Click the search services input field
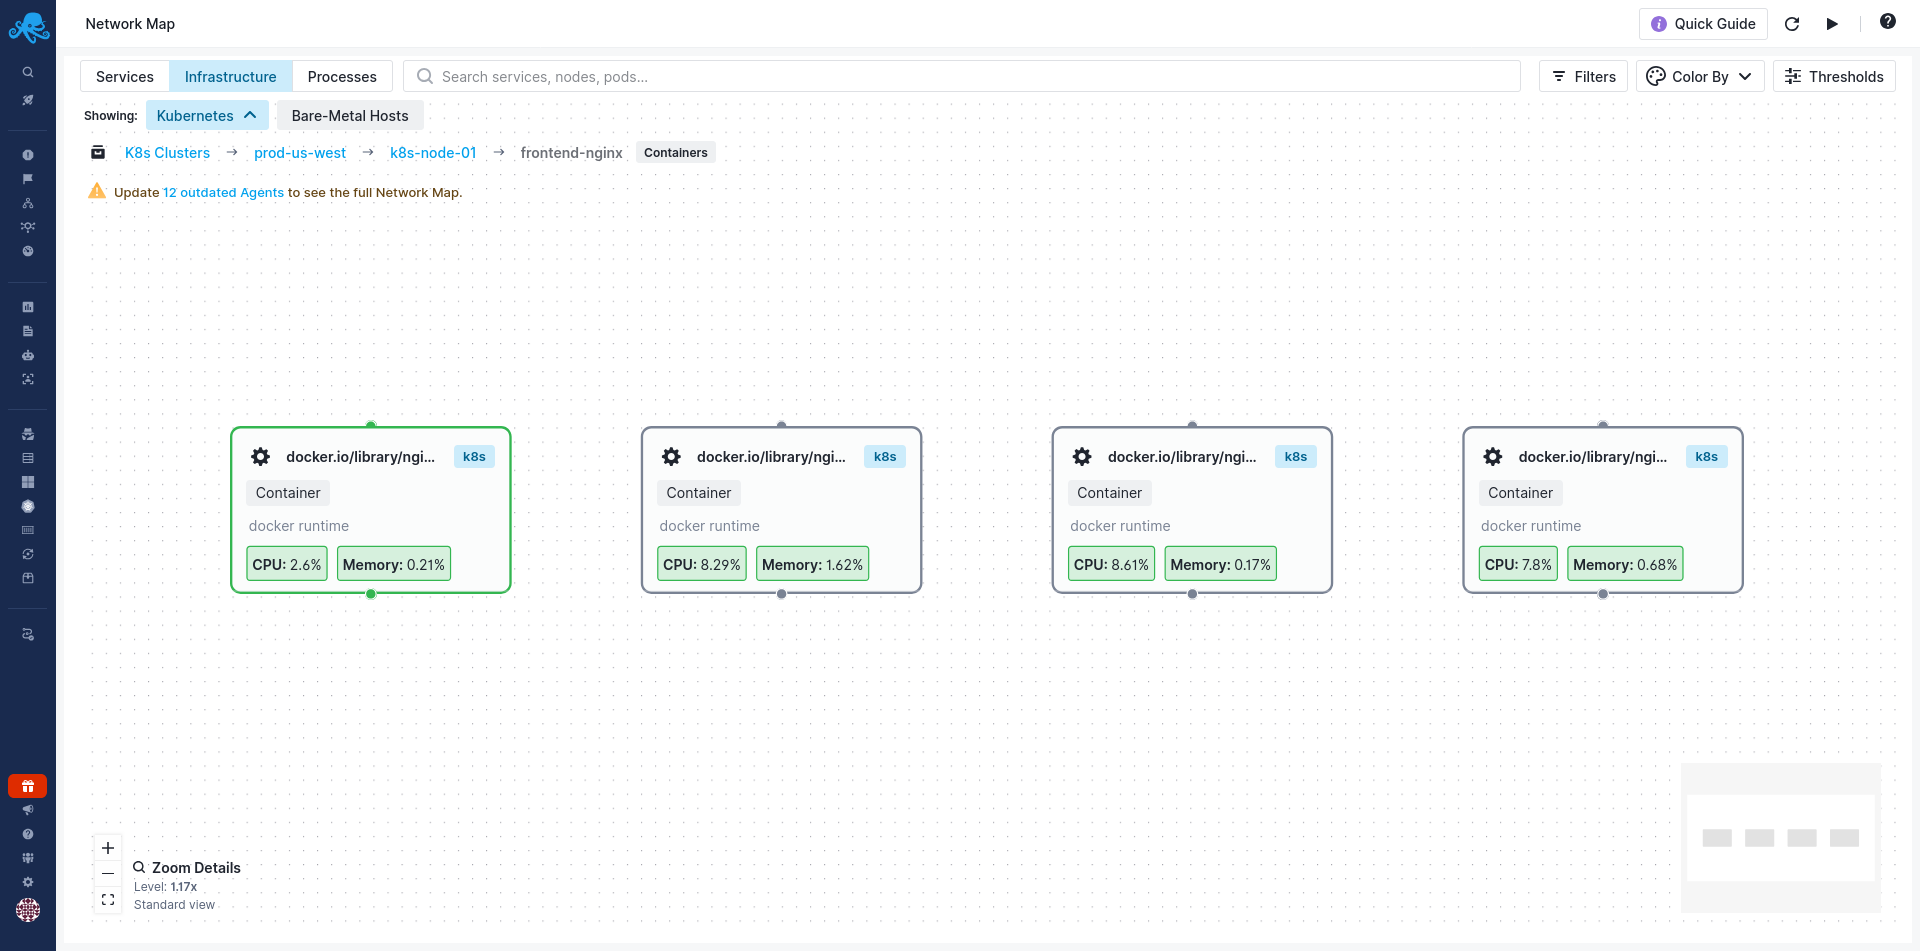 [960, 77]
